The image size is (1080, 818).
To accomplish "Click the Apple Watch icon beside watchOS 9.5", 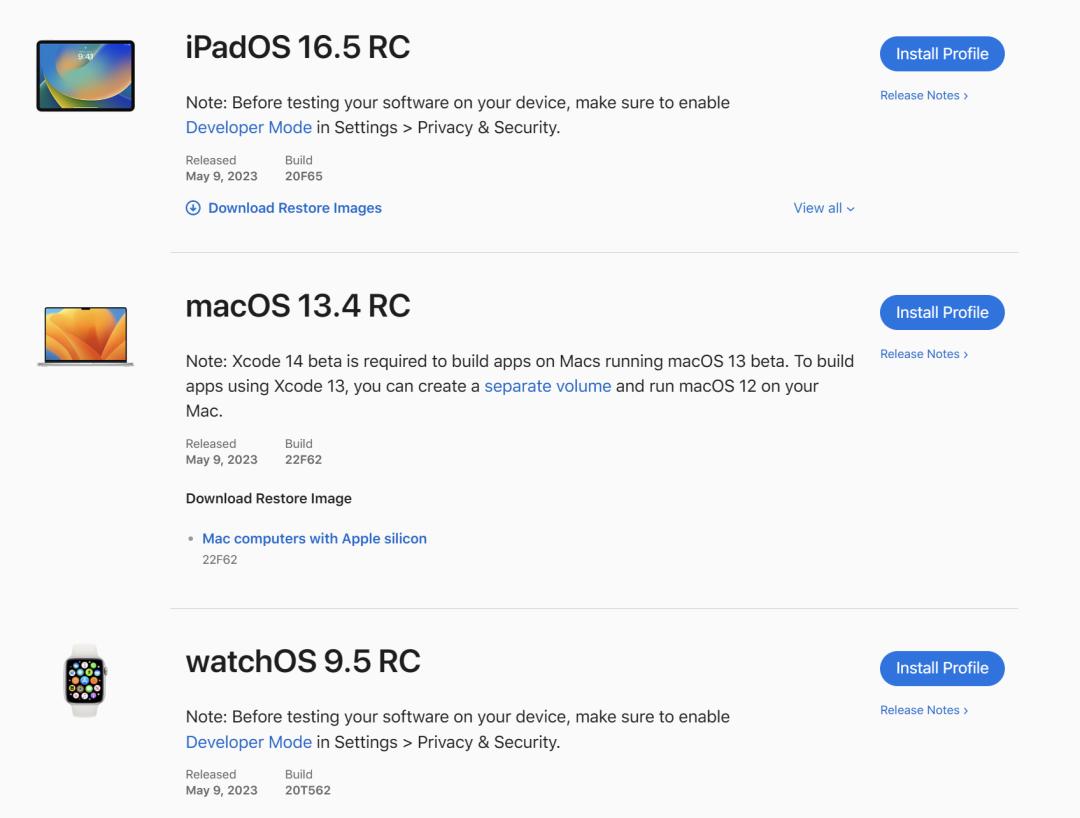I will [85, 680].
